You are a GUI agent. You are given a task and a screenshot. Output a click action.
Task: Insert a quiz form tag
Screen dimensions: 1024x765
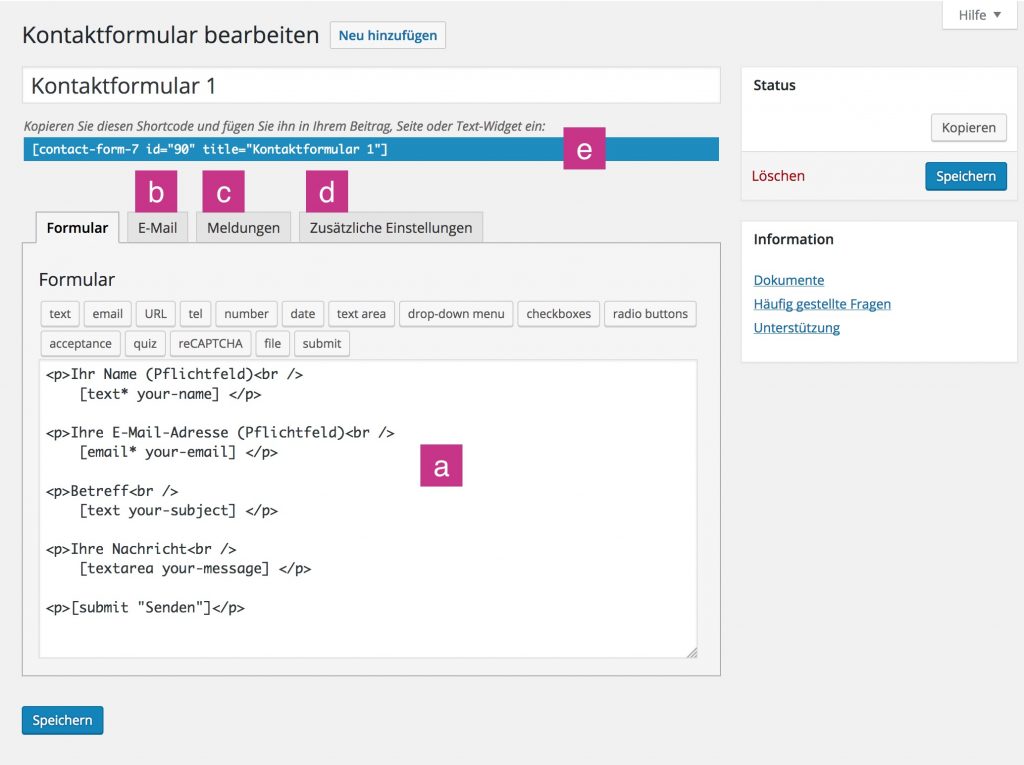[145, 343]
